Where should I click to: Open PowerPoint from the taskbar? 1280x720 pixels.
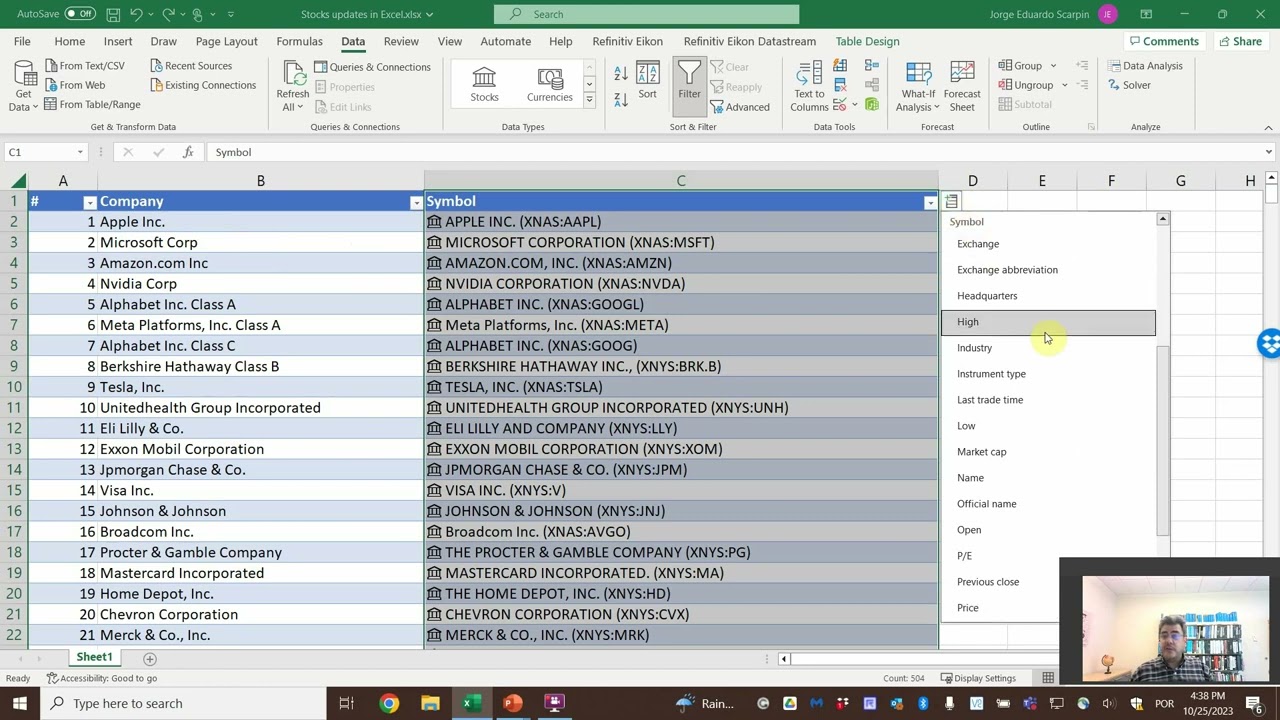click(512, 703)
